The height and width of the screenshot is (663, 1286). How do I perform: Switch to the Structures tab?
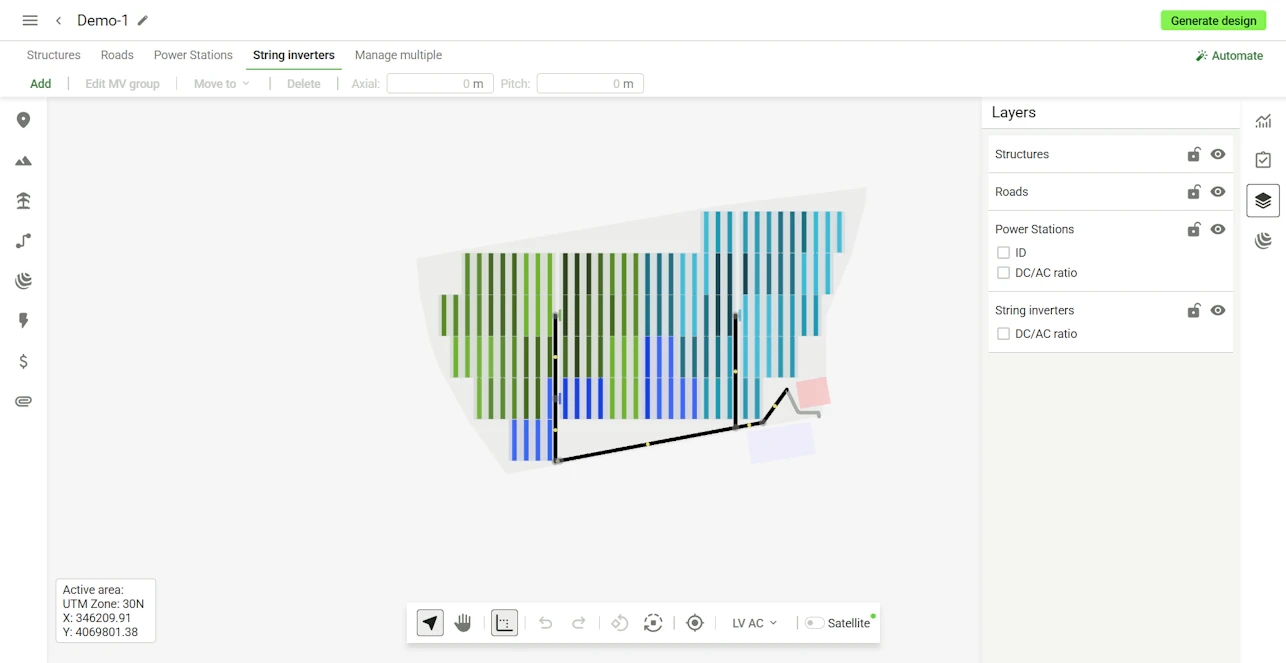click(53, 55)
